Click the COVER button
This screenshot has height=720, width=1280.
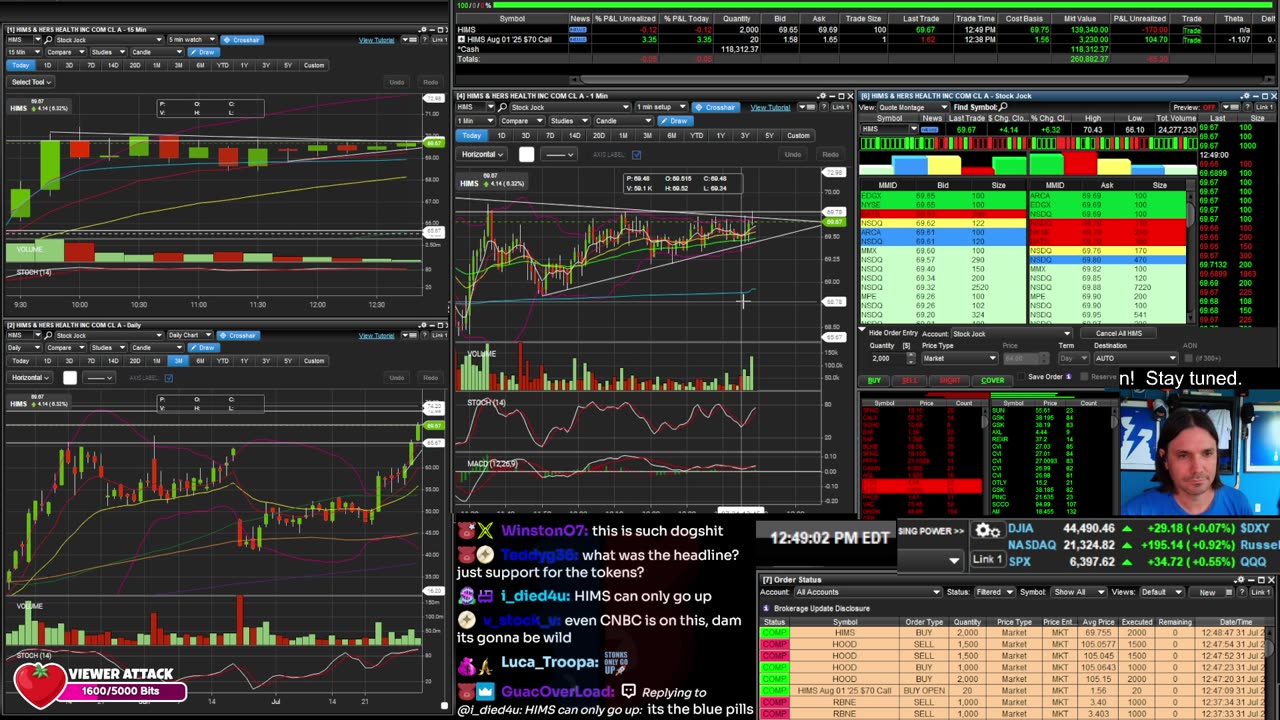tap(993, 380)
